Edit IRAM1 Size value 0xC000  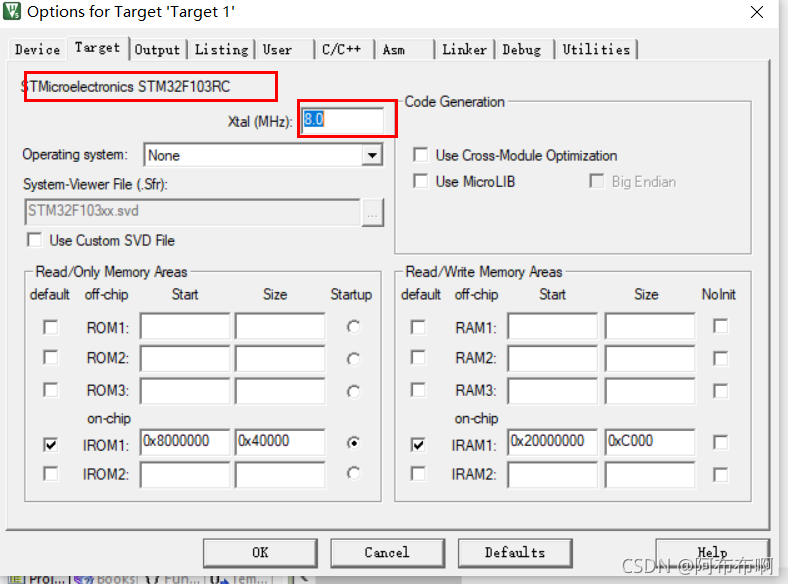click(650, 442)
